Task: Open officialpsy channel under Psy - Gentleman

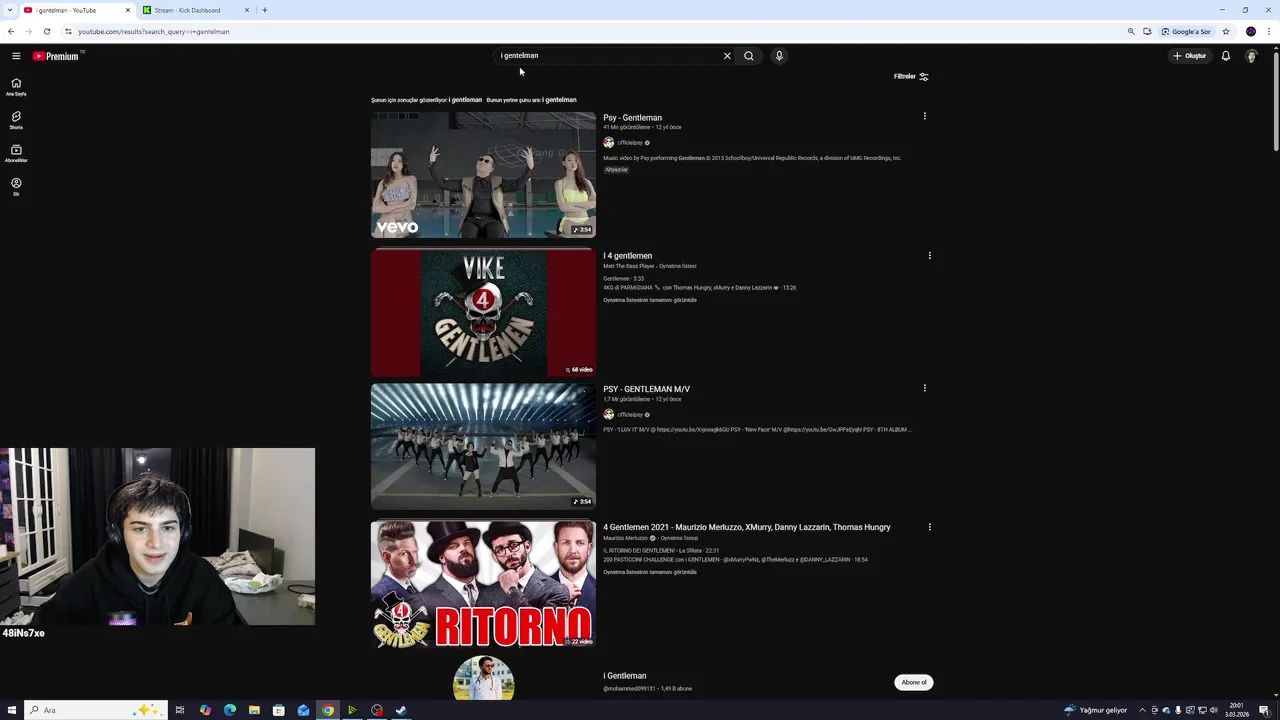Action: coord(630,143)
